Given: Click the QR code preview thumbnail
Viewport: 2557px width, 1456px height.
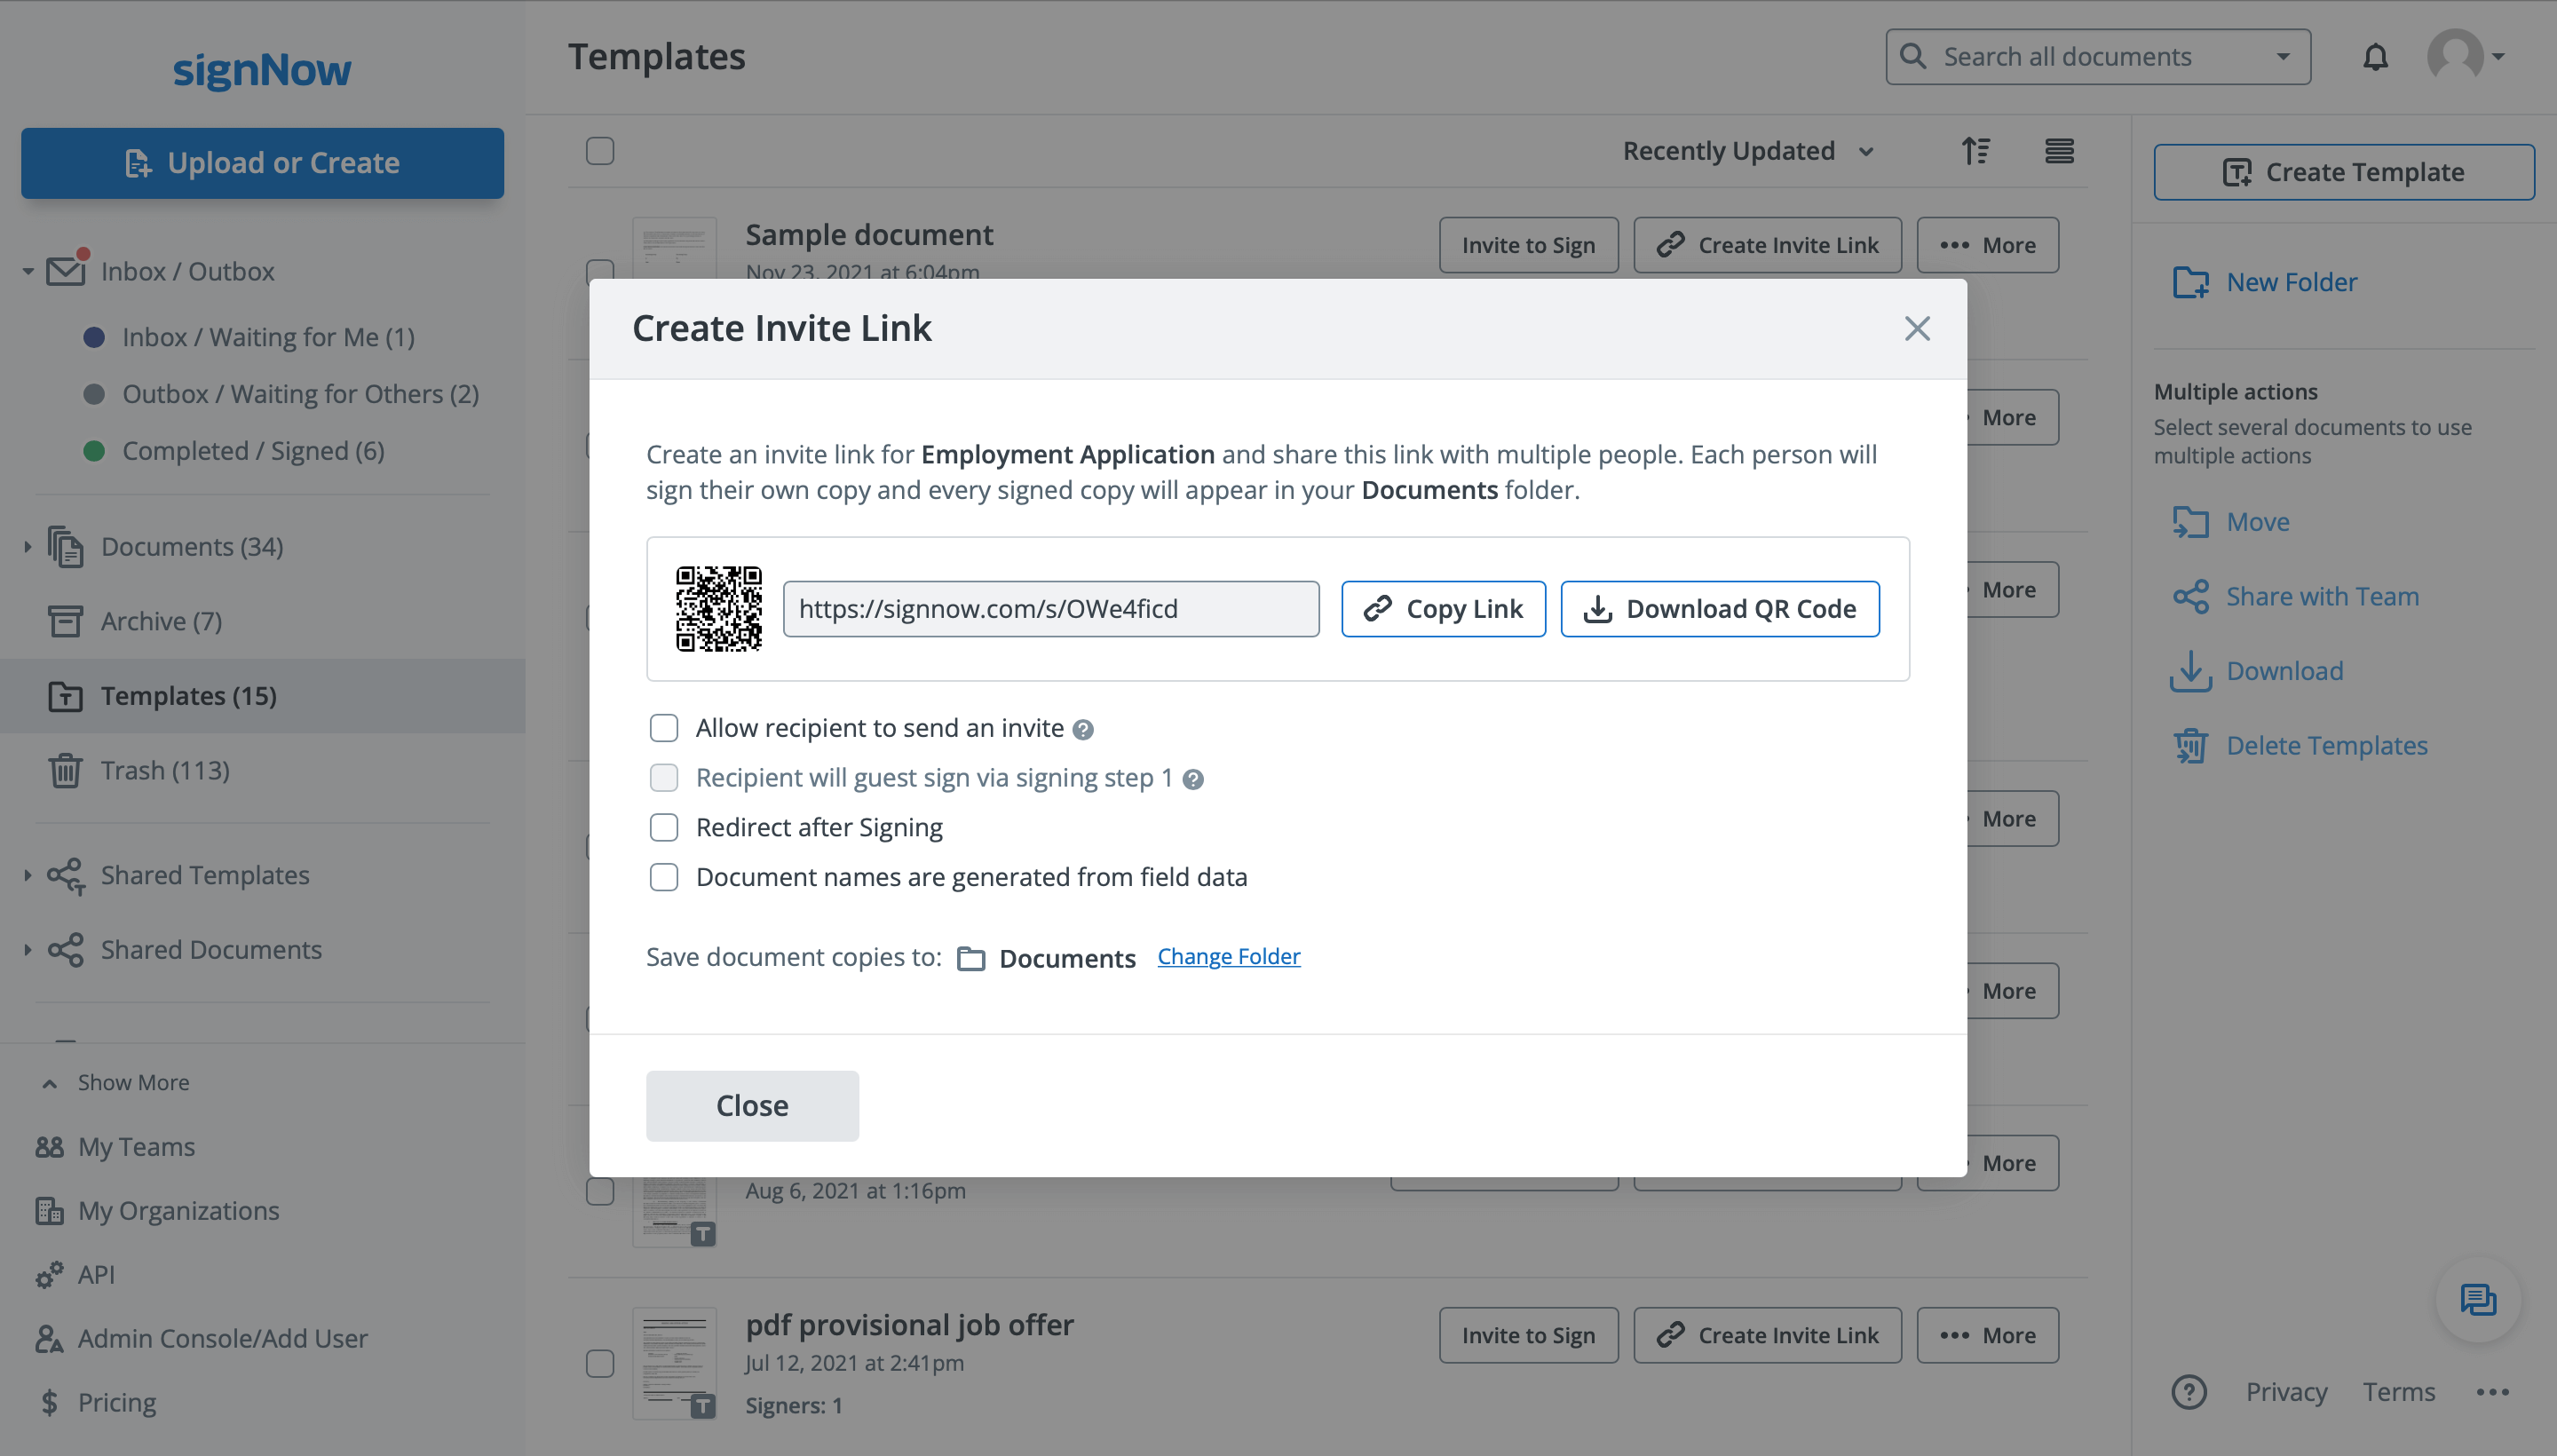Looking at the screenshot, I should point(719,608).
